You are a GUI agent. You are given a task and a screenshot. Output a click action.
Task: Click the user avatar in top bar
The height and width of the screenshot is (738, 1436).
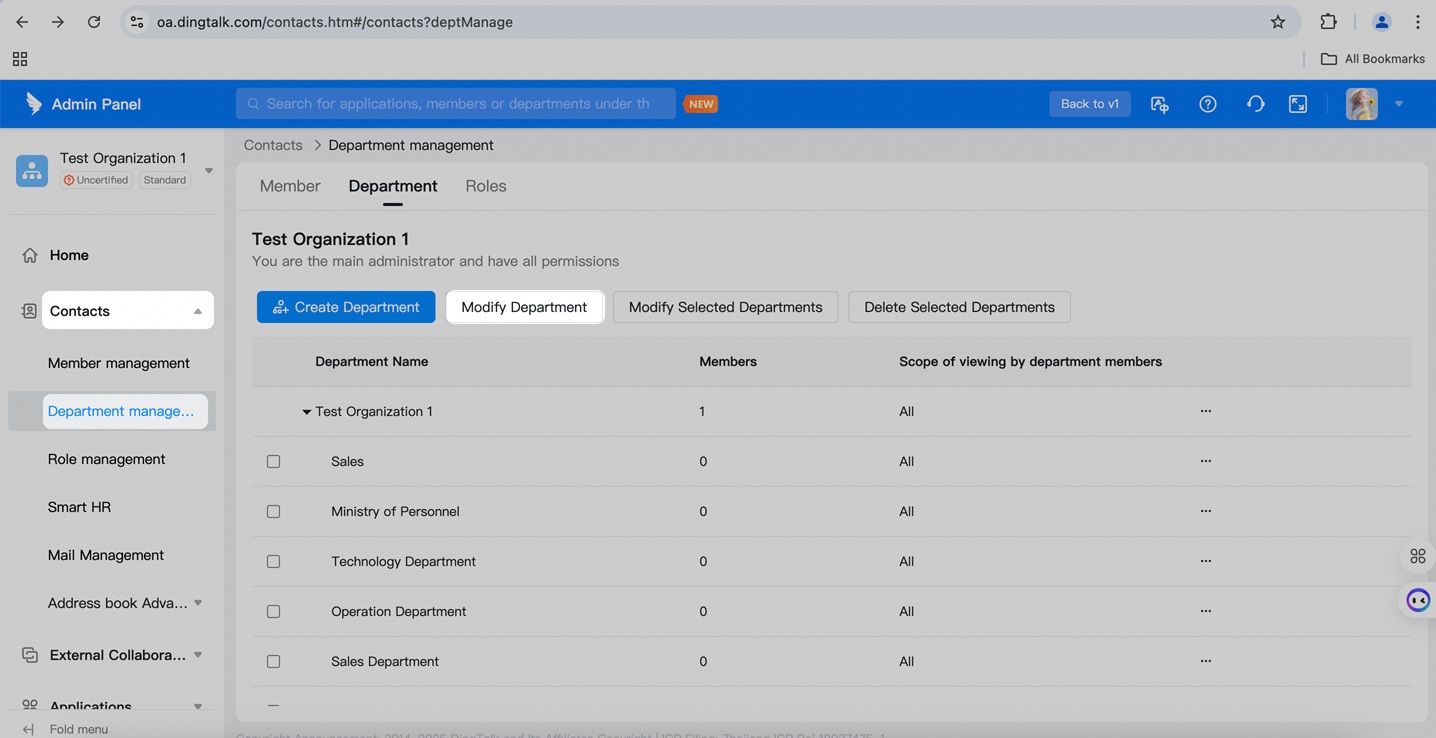[x=1362, y=104]
